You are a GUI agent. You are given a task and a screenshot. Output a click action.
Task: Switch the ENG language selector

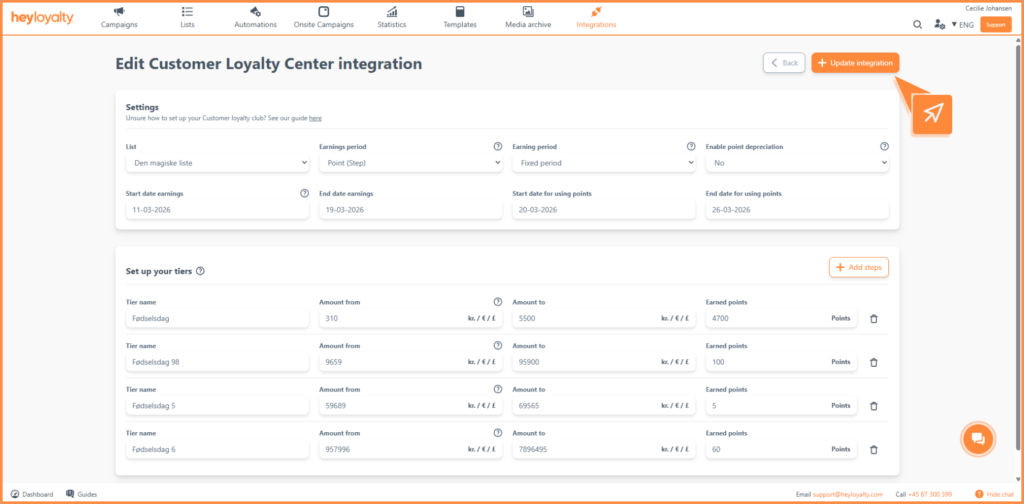point(963,25)
